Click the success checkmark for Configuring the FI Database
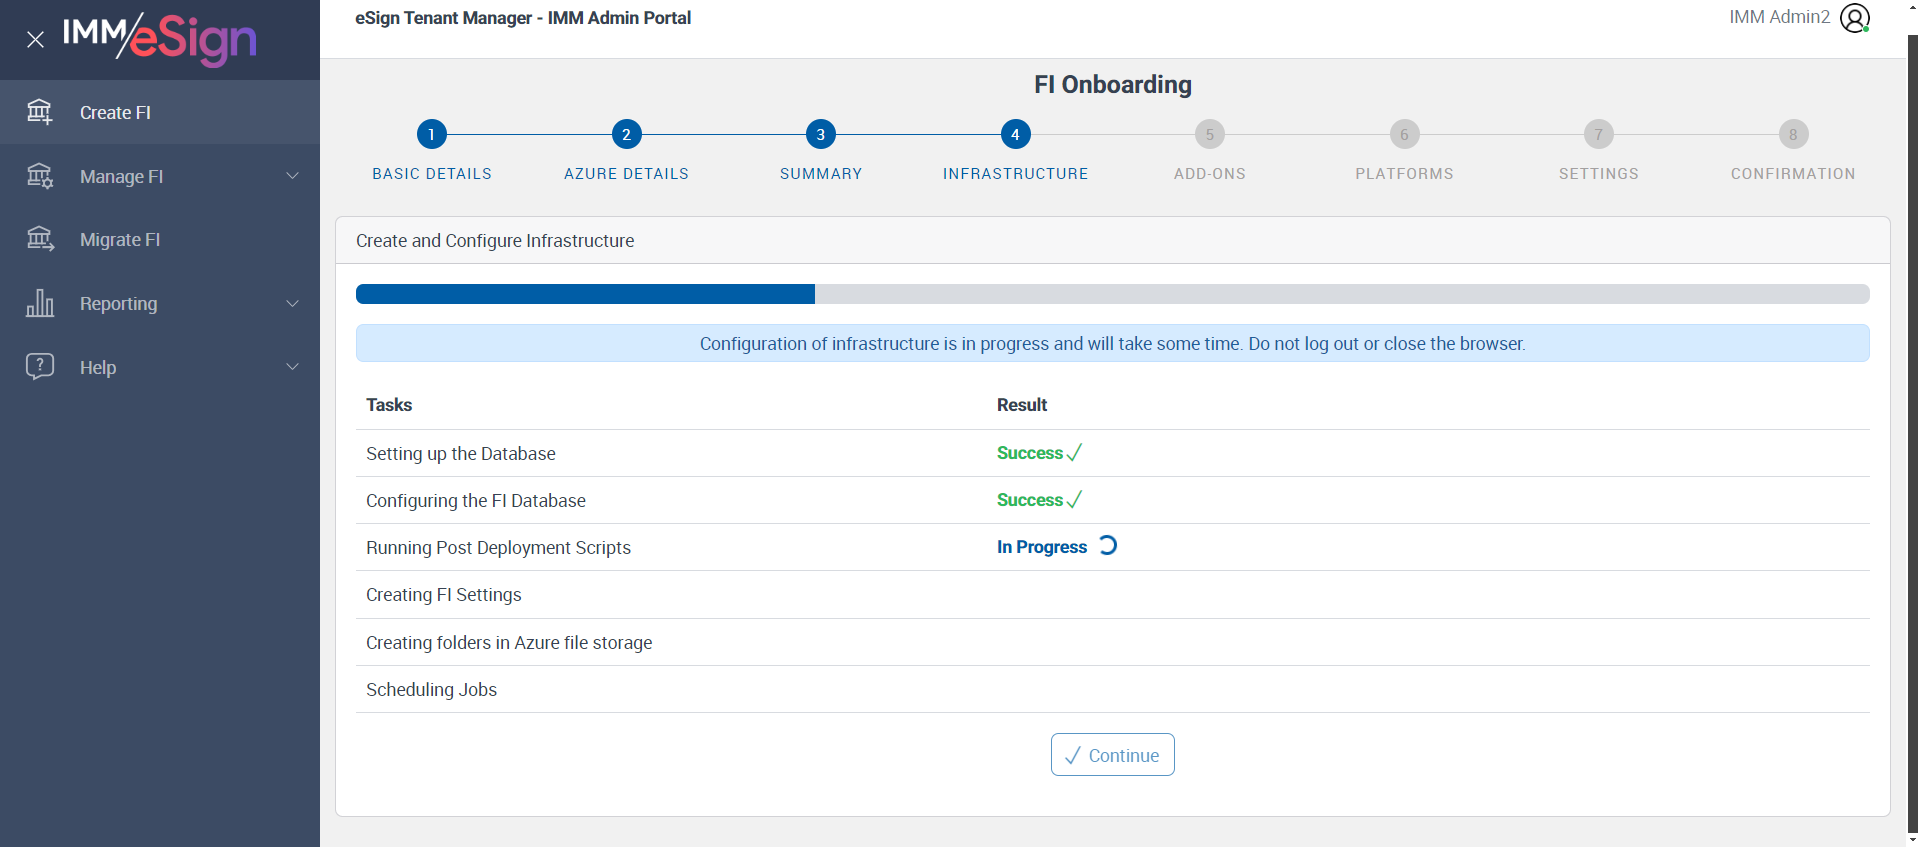 tap(1074, 500)
